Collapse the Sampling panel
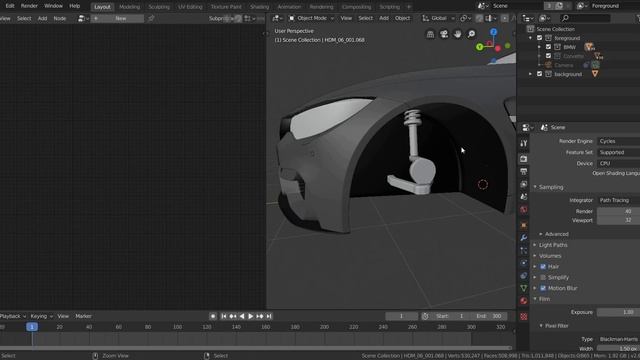Image resolution: width=640 pixels, height=360 pixels. 536,187
